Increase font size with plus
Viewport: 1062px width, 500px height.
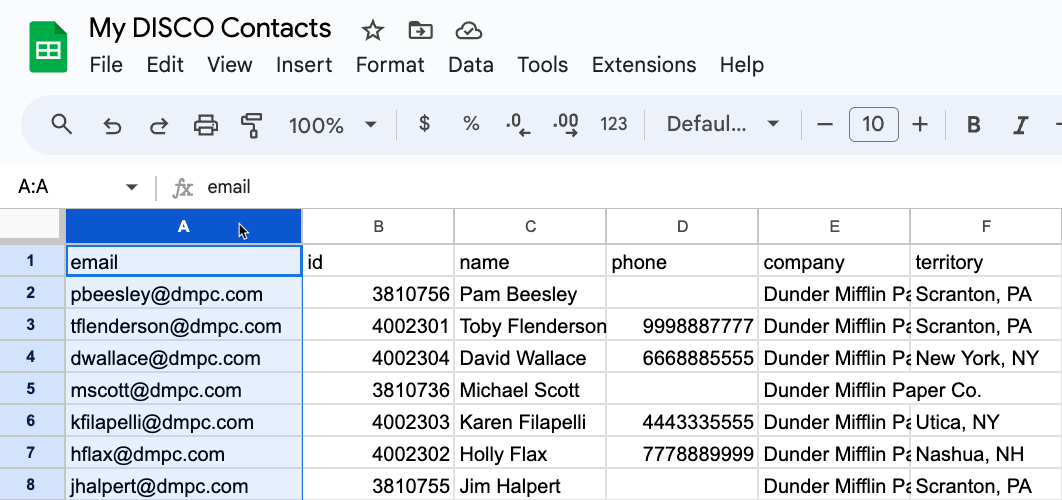[919, 125]
